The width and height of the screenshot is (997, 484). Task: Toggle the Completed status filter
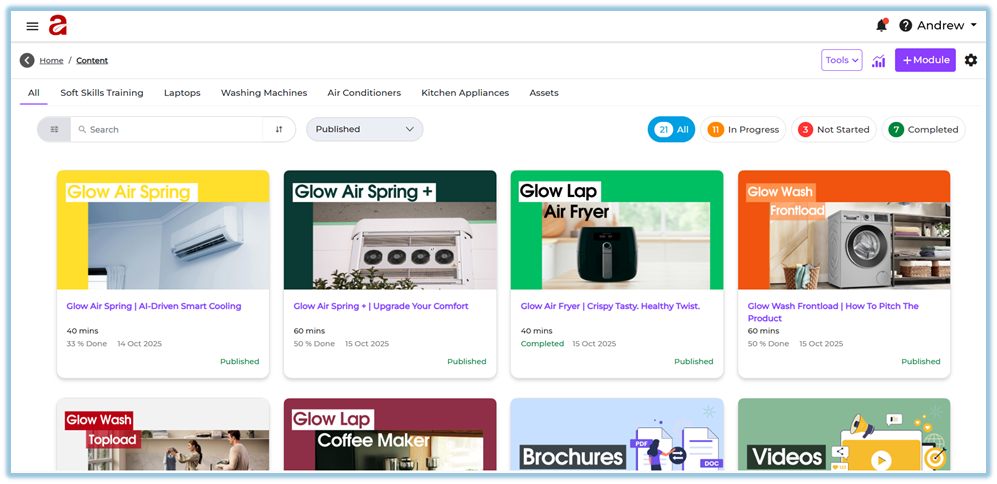pos(923,129)
